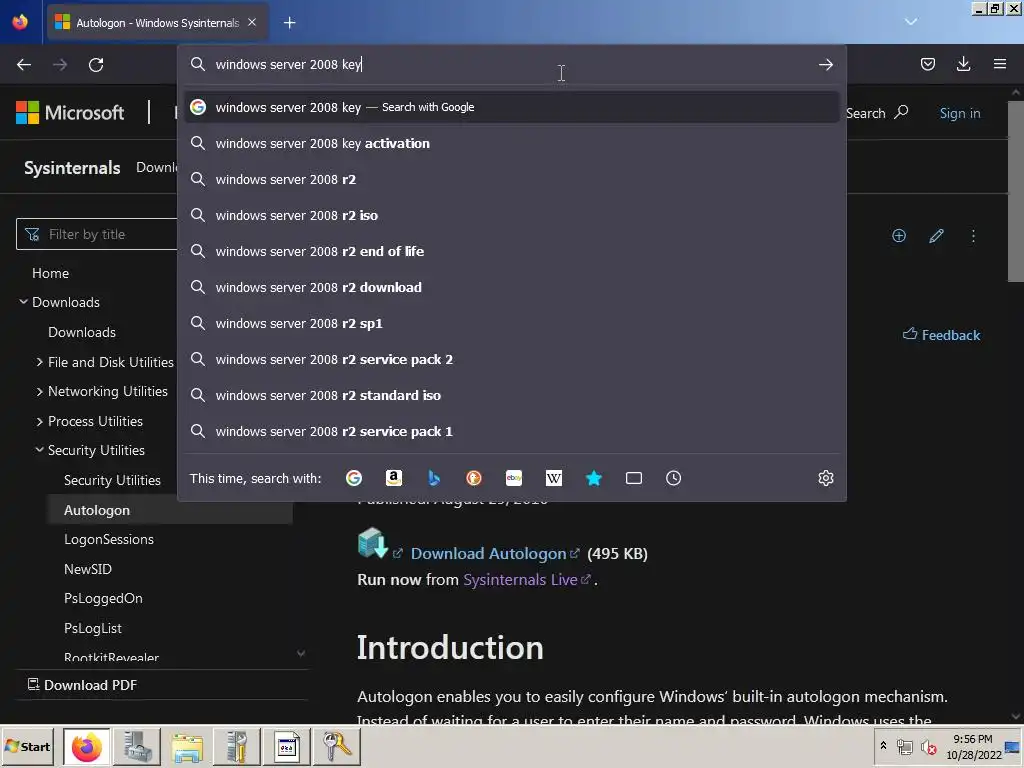Open LogonSessions in the sidebar

click(x=109, y=539)
